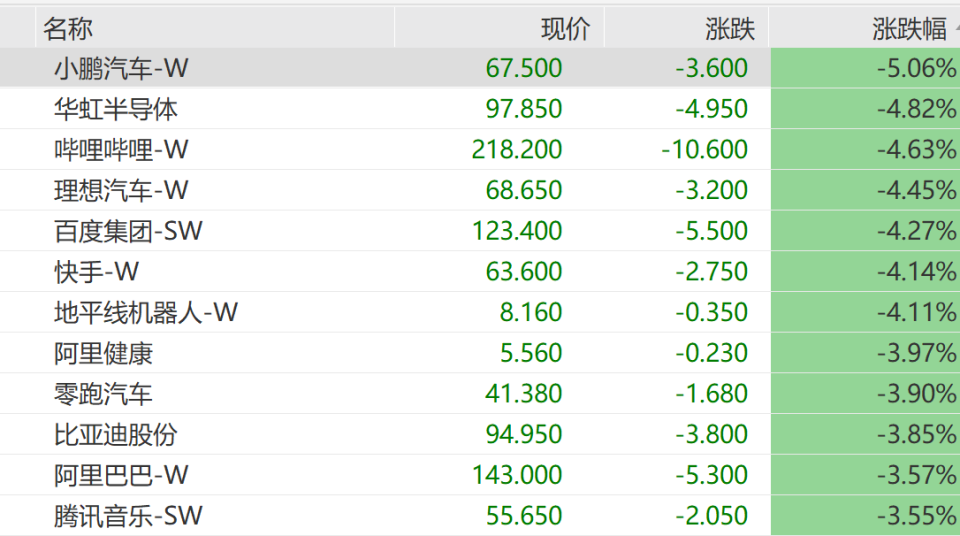Click the -3.55% cell for 腾讯音乐-SW
The height and width of the screenshot is (536, 960).
[916, 516]
